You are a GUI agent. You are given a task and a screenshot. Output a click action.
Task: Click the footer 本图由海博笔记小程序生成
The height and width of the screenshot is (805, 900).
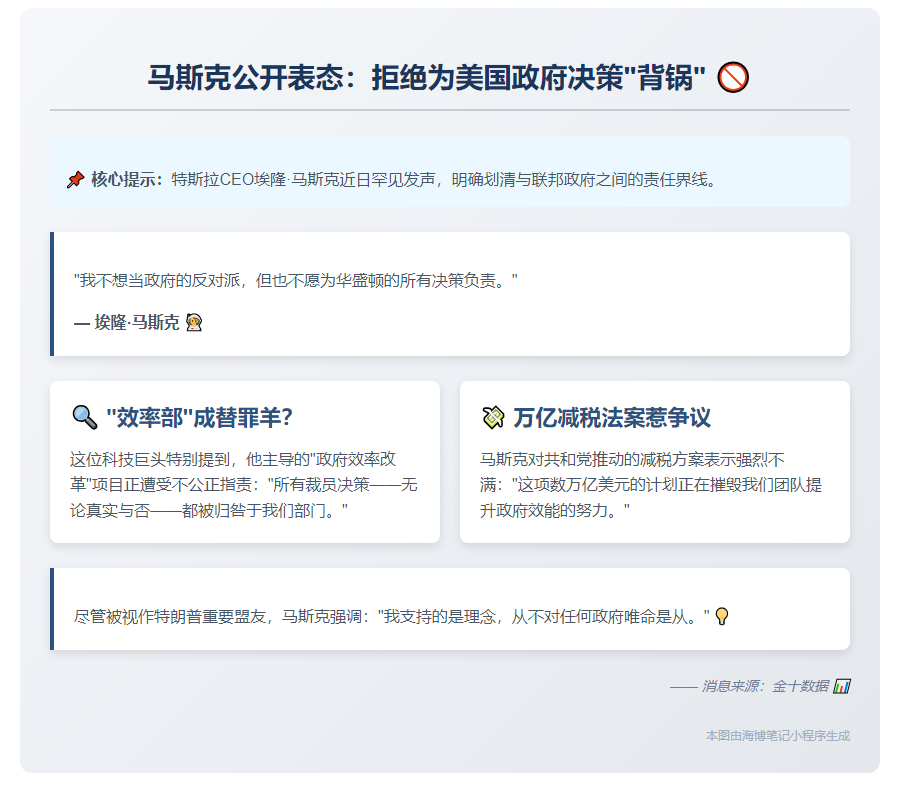[778, 736]
